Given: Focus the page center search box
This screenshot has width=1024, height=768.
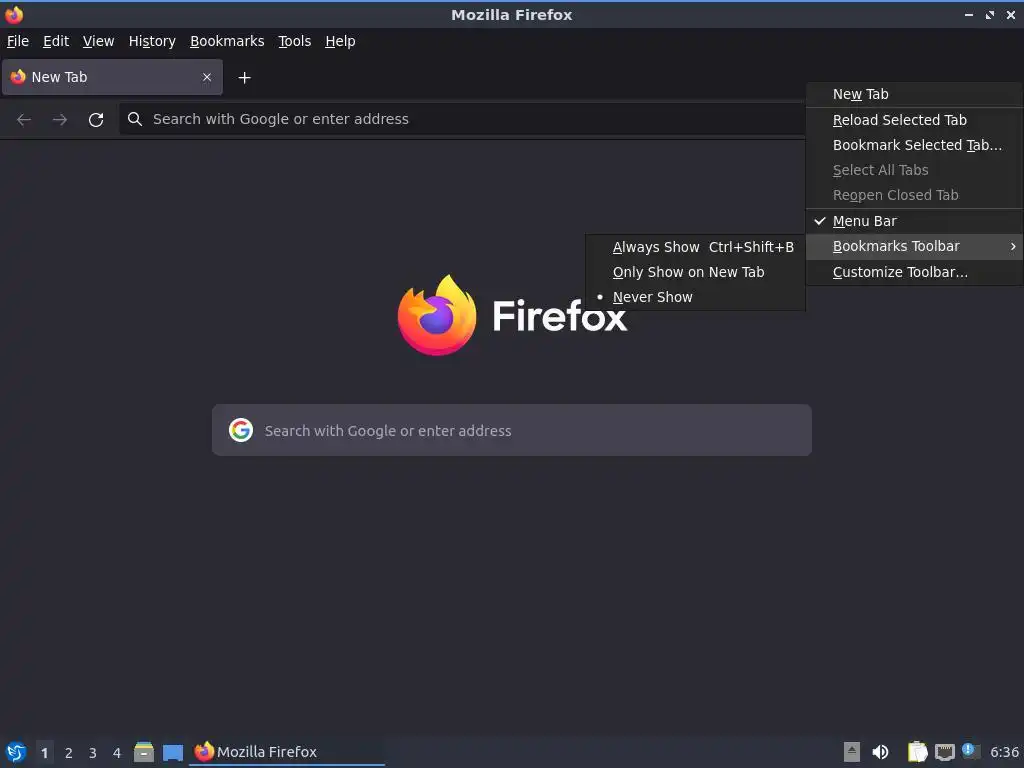Looking at the screenshot, I should 512,430.
